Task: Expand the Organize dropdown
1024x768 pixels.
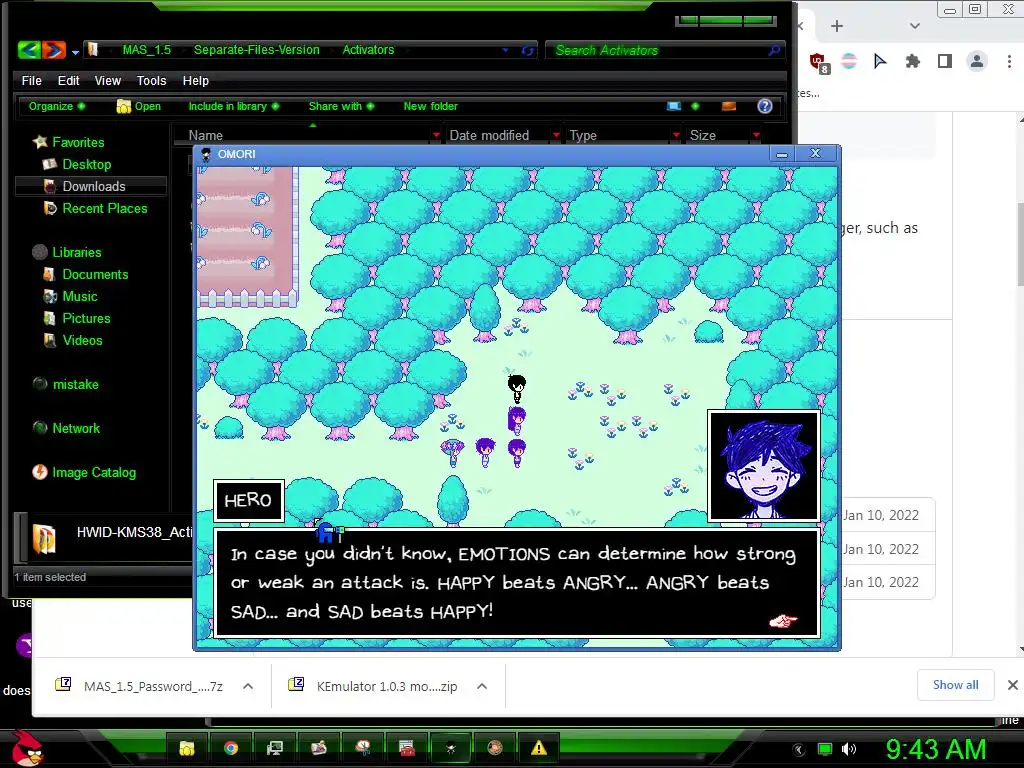Action: (56, 106)
